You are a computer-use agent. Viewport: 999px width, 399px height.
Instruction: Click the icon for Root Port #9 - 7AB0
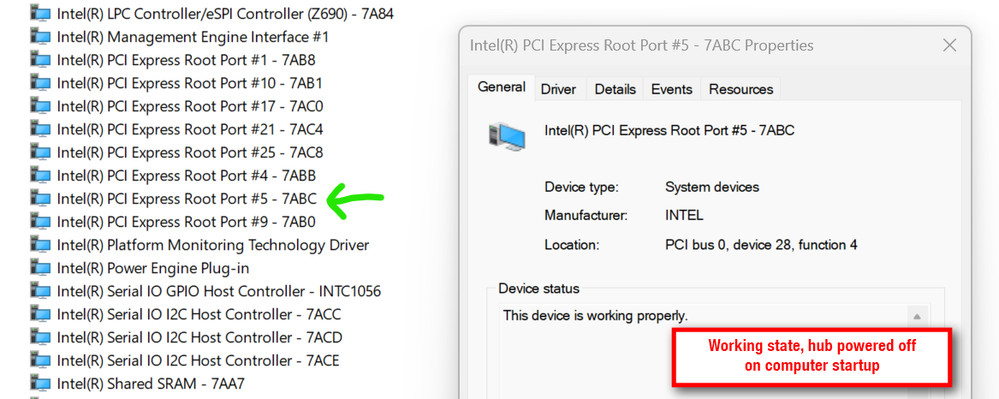tap(40, 222)
